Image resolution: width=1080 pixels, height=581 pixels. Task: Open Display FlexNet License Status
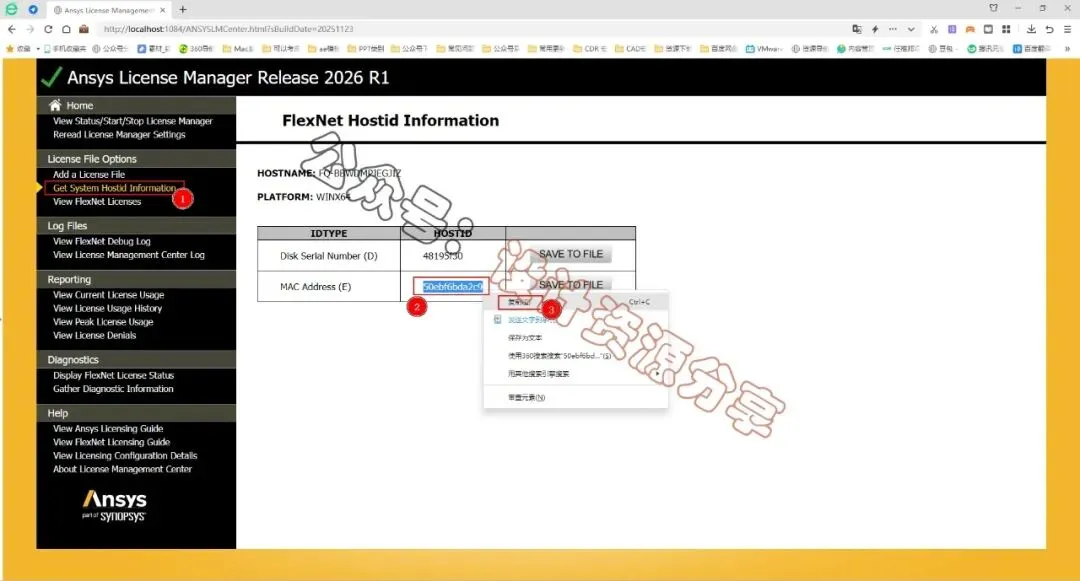coord(114,375)
